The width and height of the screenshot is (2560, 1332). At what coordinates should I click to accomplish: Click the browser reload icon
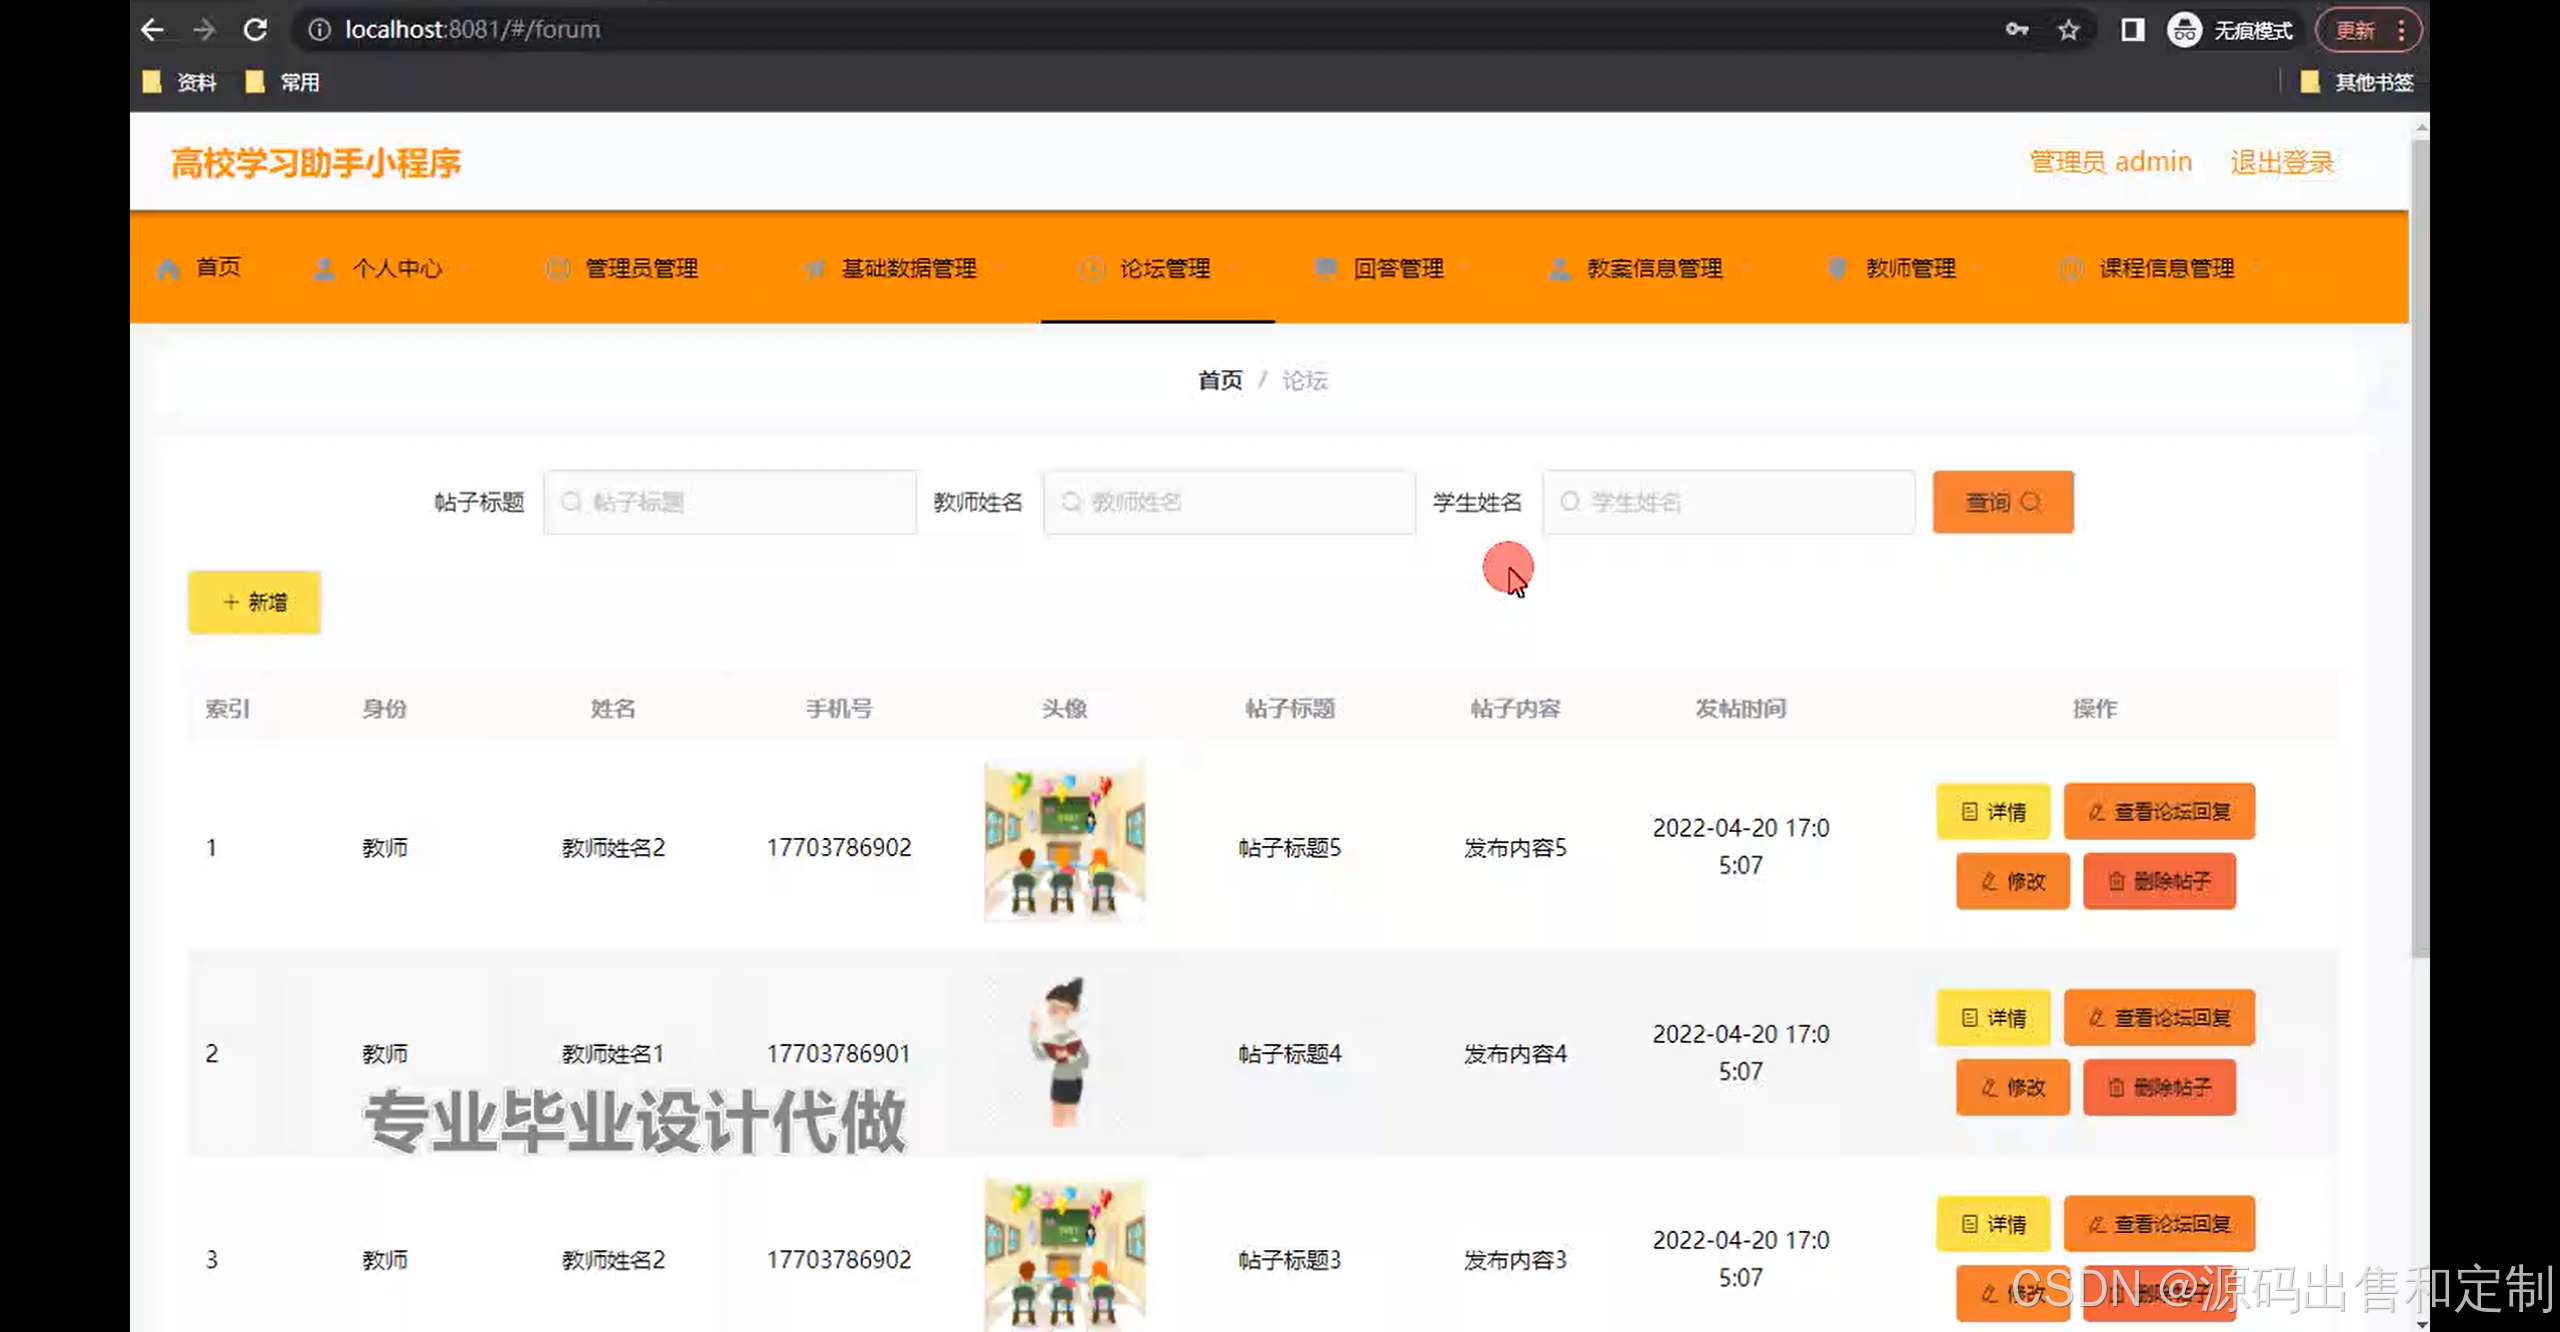click(x=255, y=30)
